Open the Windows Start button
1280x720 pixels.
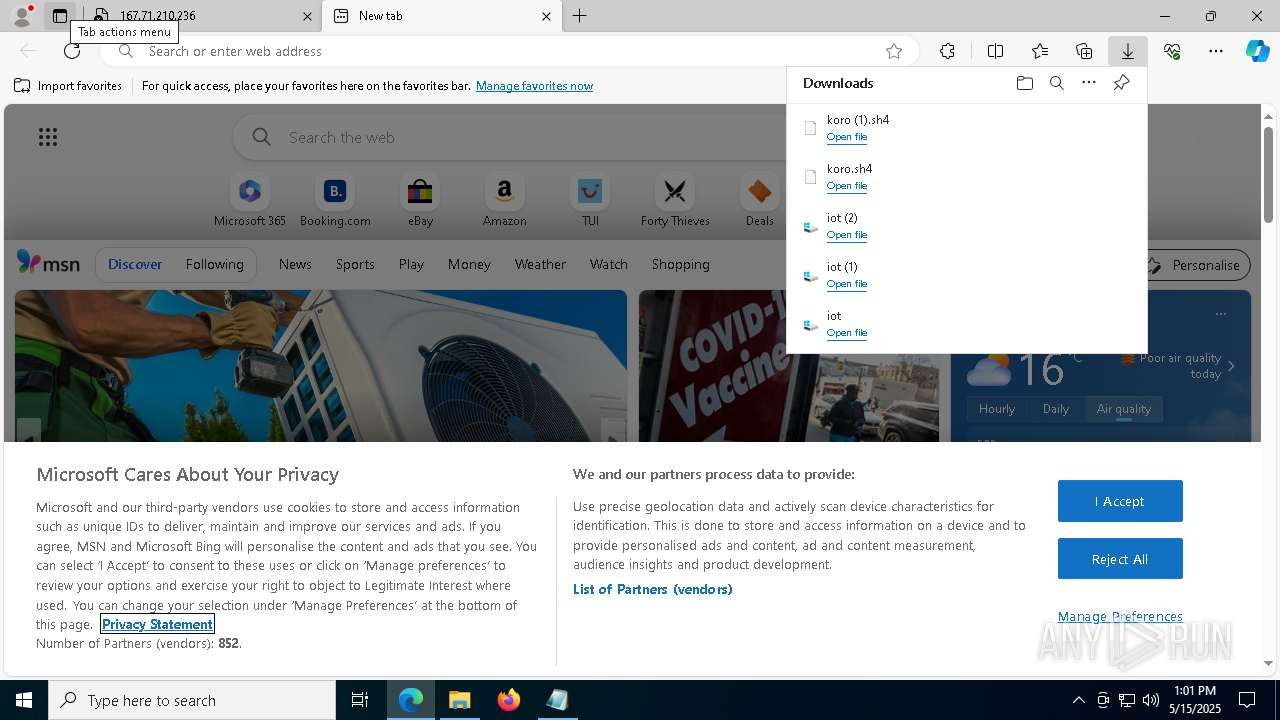point(24,700)
